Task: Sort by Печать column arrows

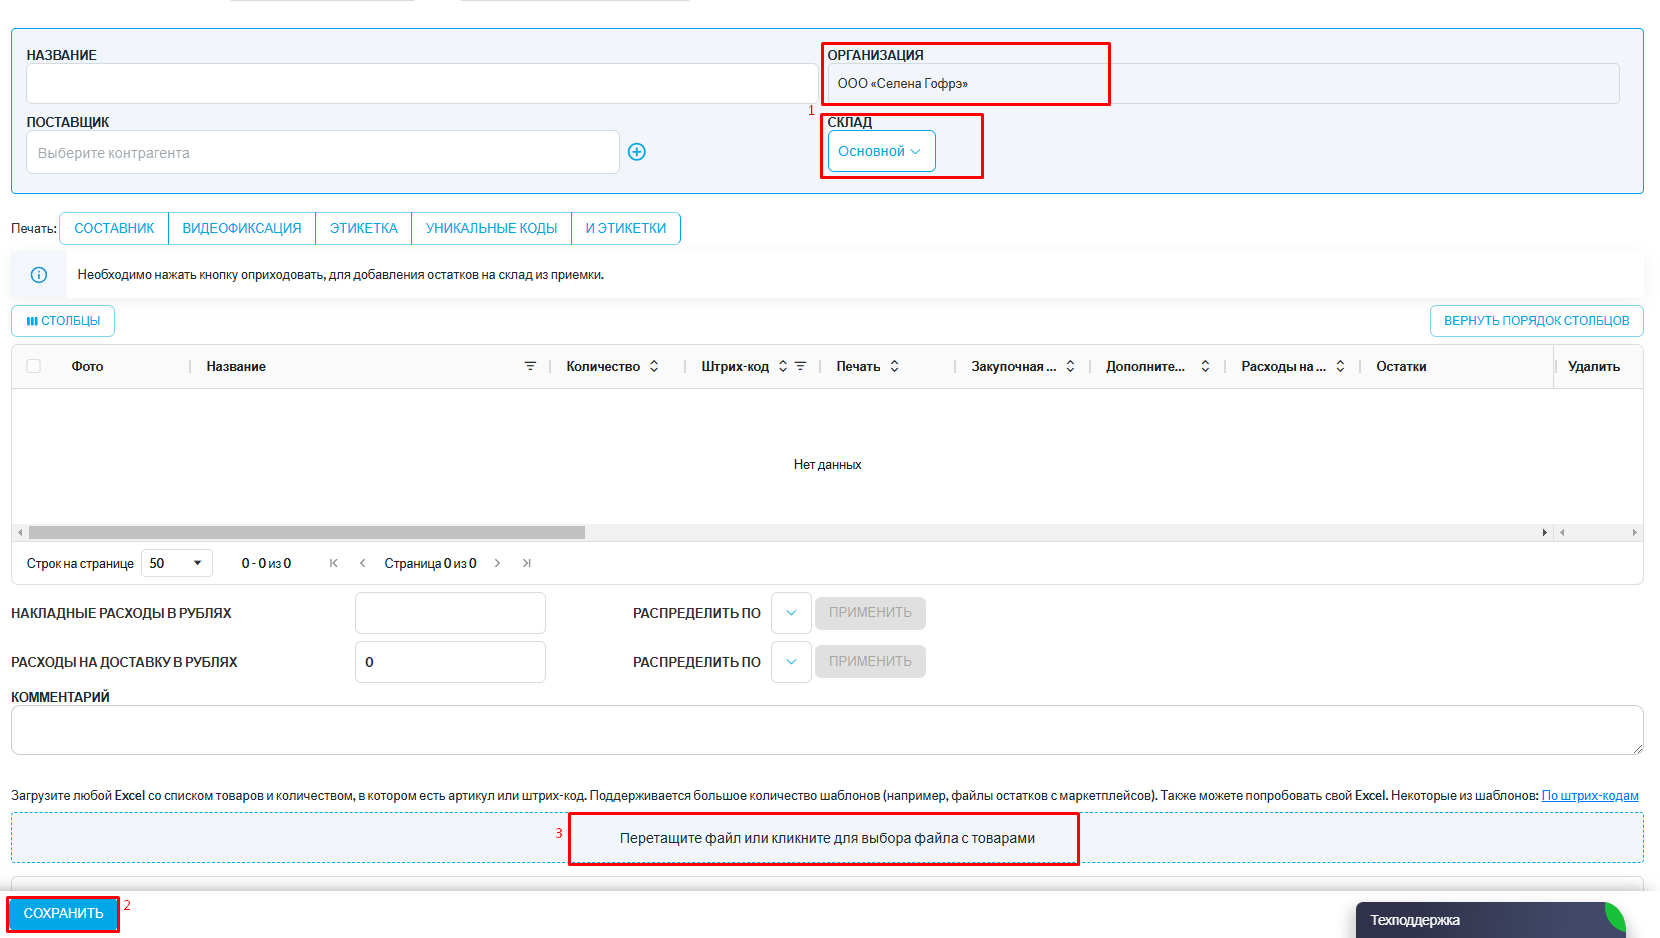Action: point(895,366)
